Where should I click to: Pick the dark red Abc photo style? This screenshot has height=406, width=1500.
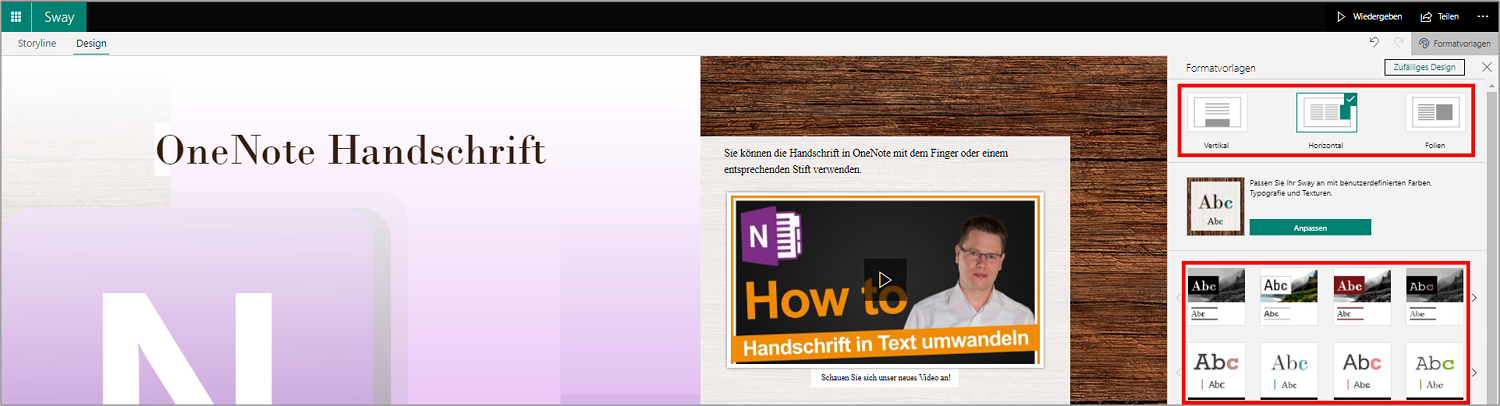point(1362,296)
